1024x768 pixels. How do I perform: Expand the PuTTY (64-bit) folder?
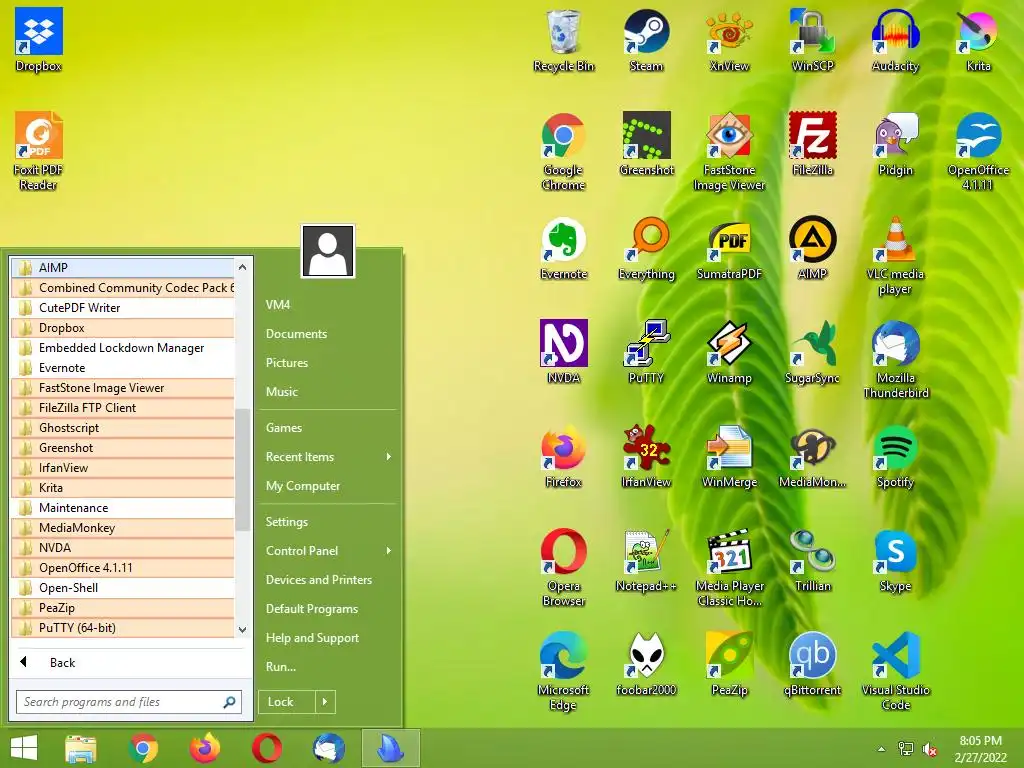click(123, 628)
